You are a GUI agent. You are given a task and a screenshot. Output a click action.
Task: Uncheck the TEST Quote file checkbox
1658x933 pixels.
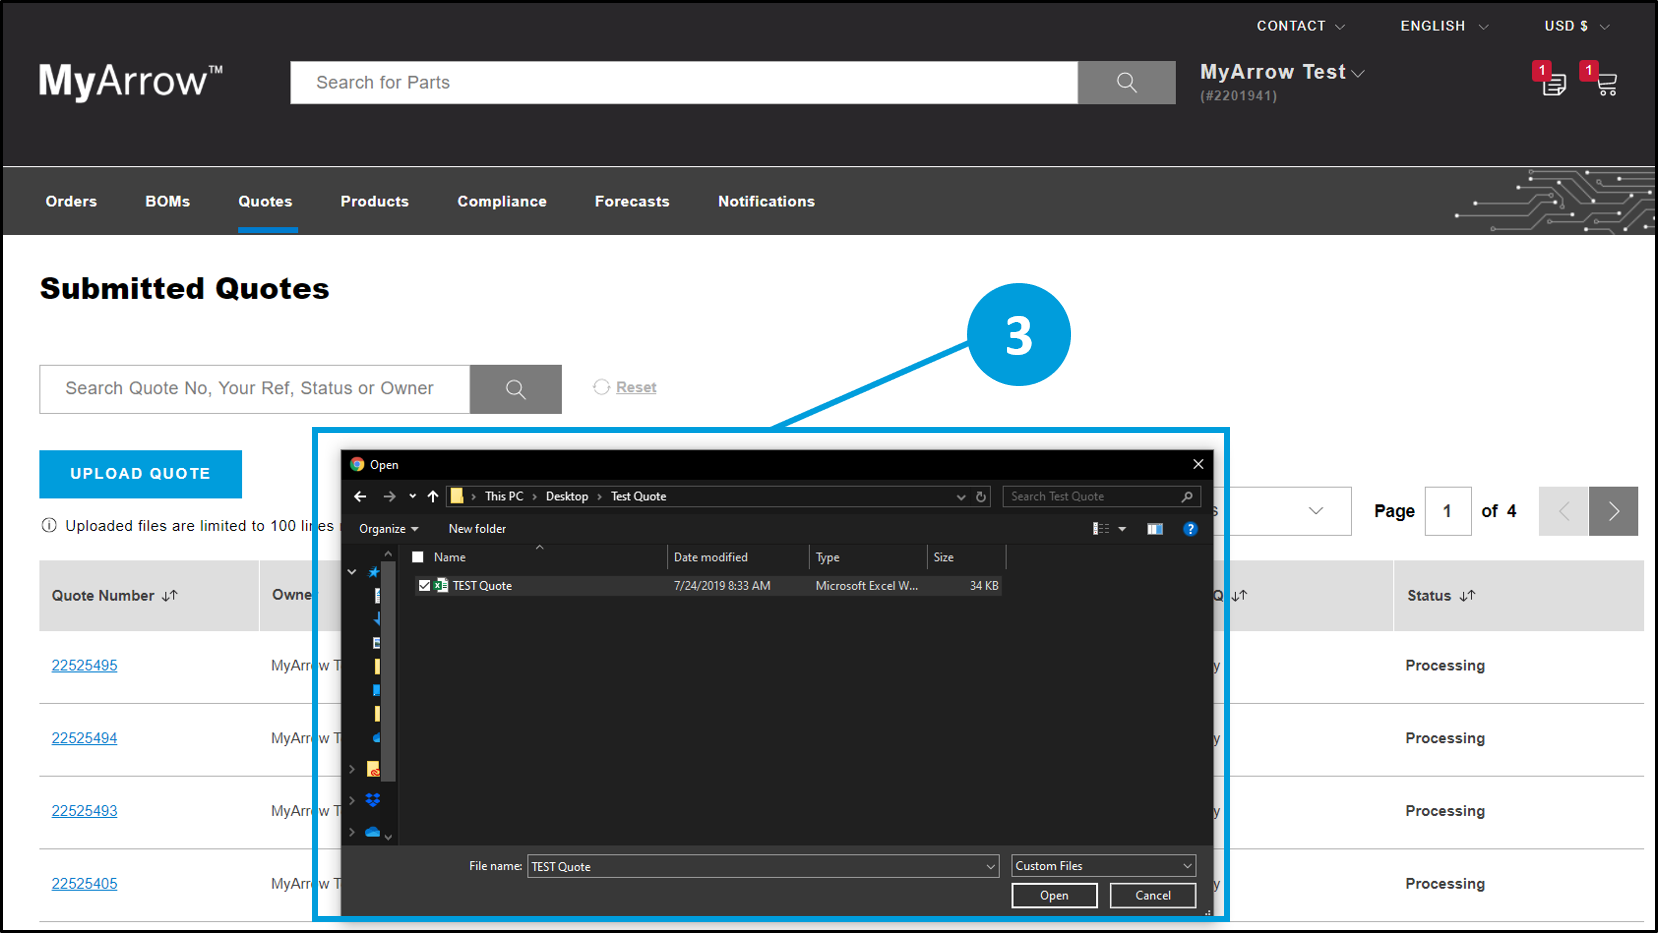[x=424, y=586]
